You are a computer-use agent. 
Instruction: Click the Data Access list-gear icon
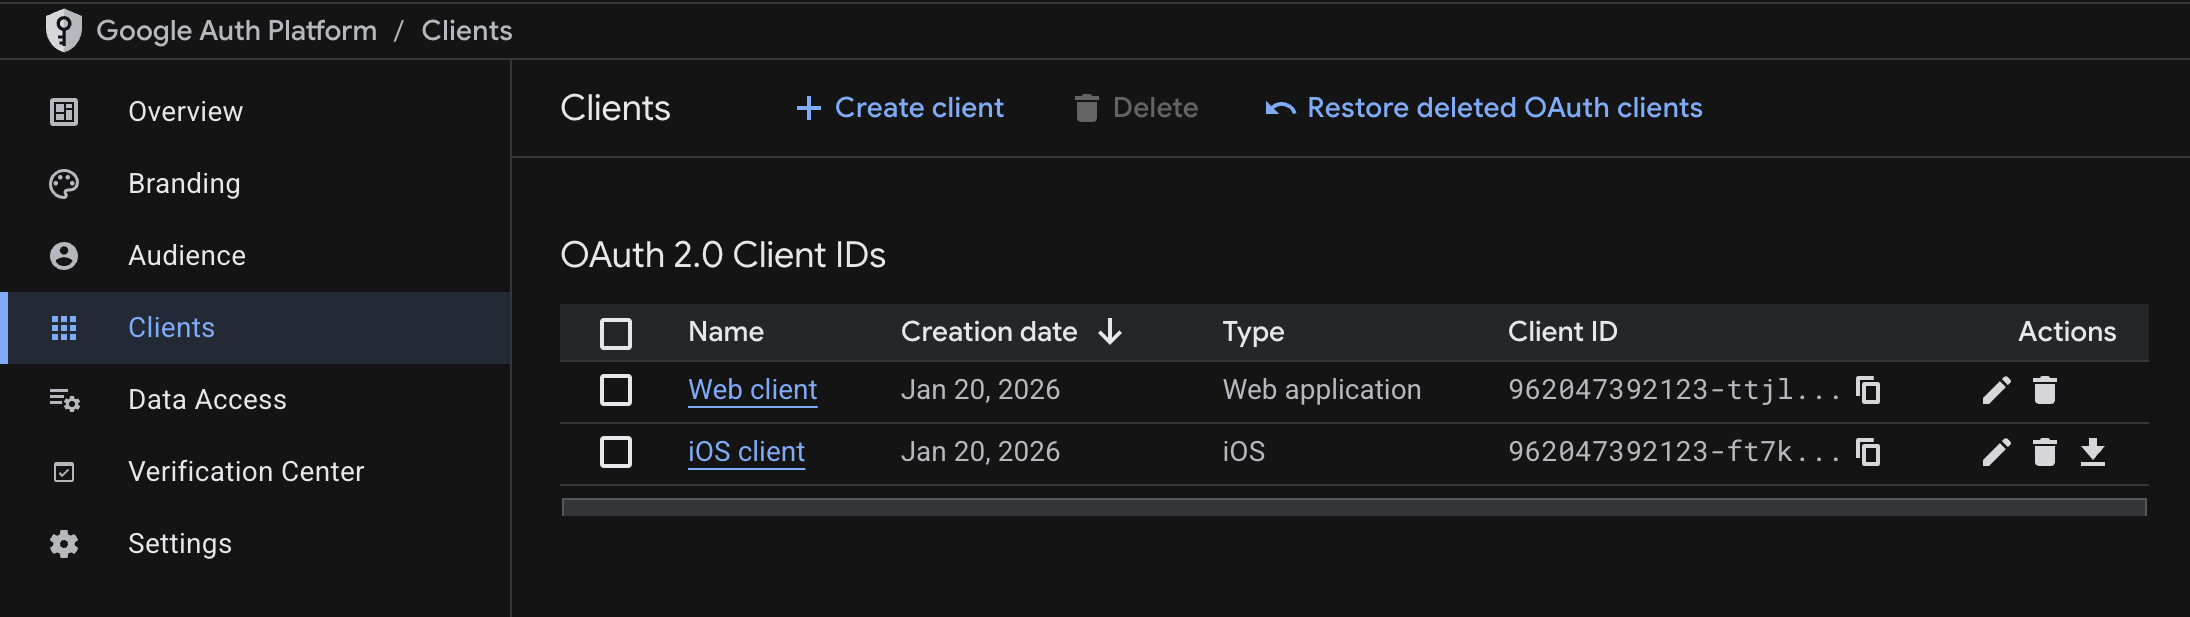pyautogui.click(x=65, y=400)
